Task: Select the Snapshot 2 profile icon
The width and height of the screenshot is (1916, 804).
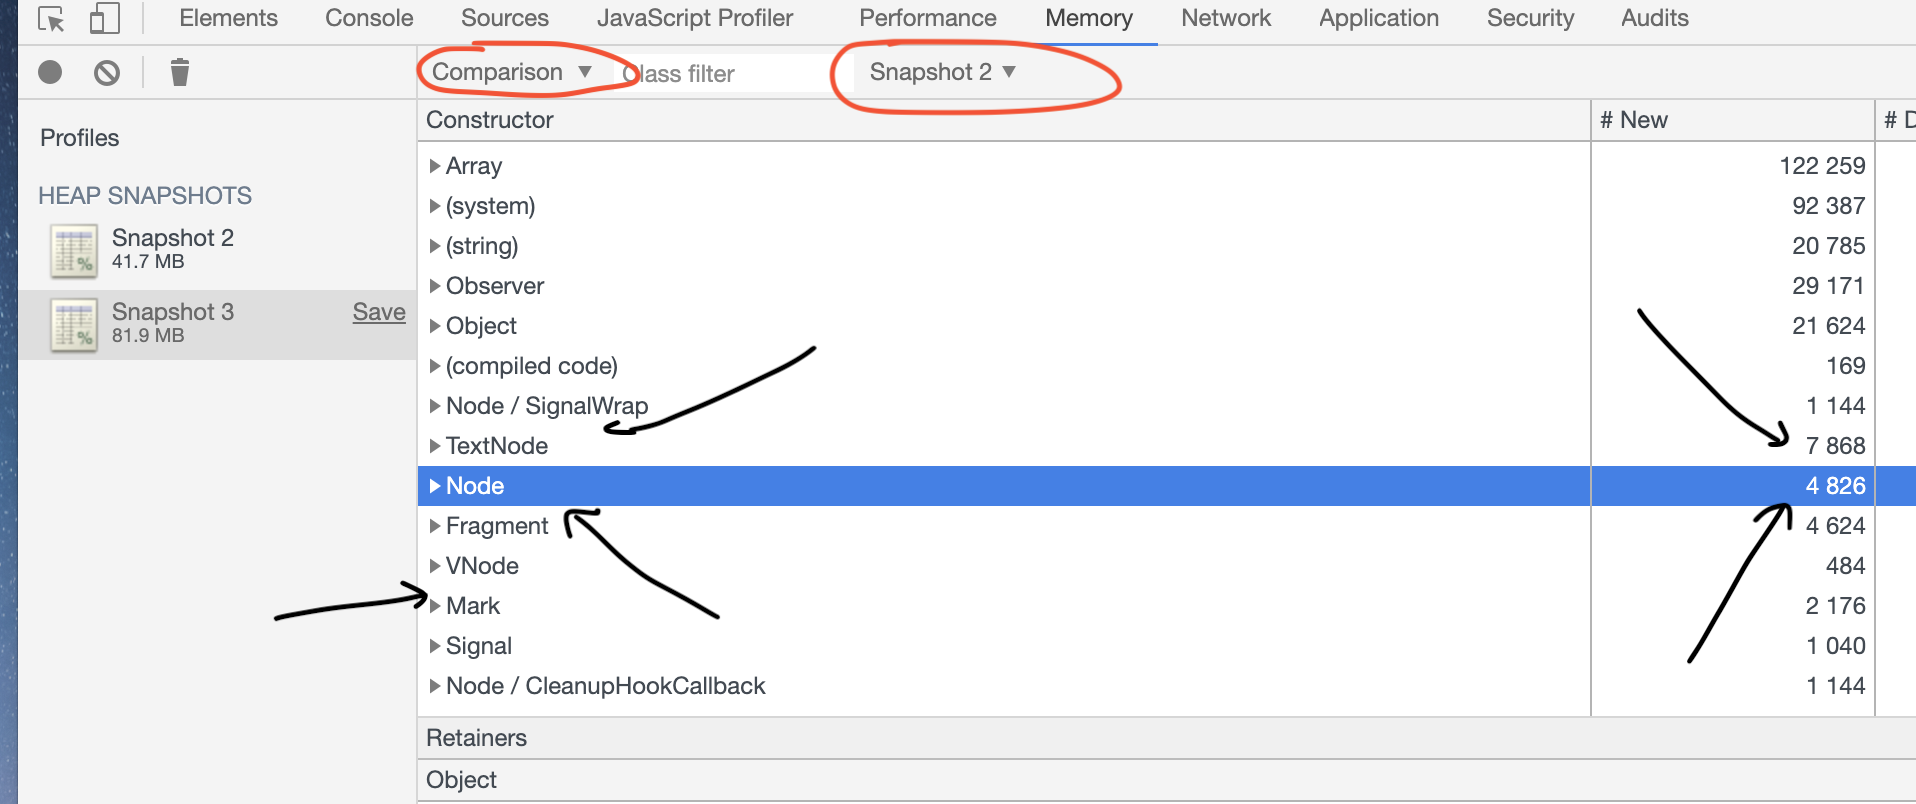Action: (74, 250)
